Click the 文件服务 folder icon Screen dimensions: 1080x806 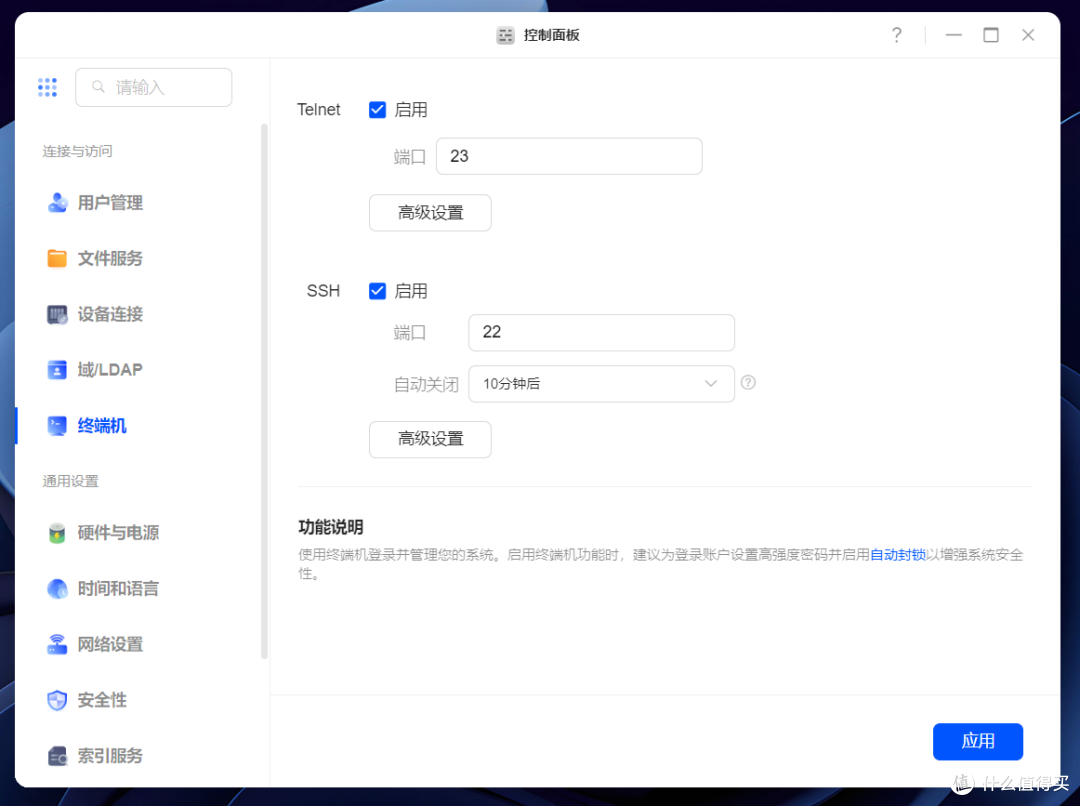[57, 258]
